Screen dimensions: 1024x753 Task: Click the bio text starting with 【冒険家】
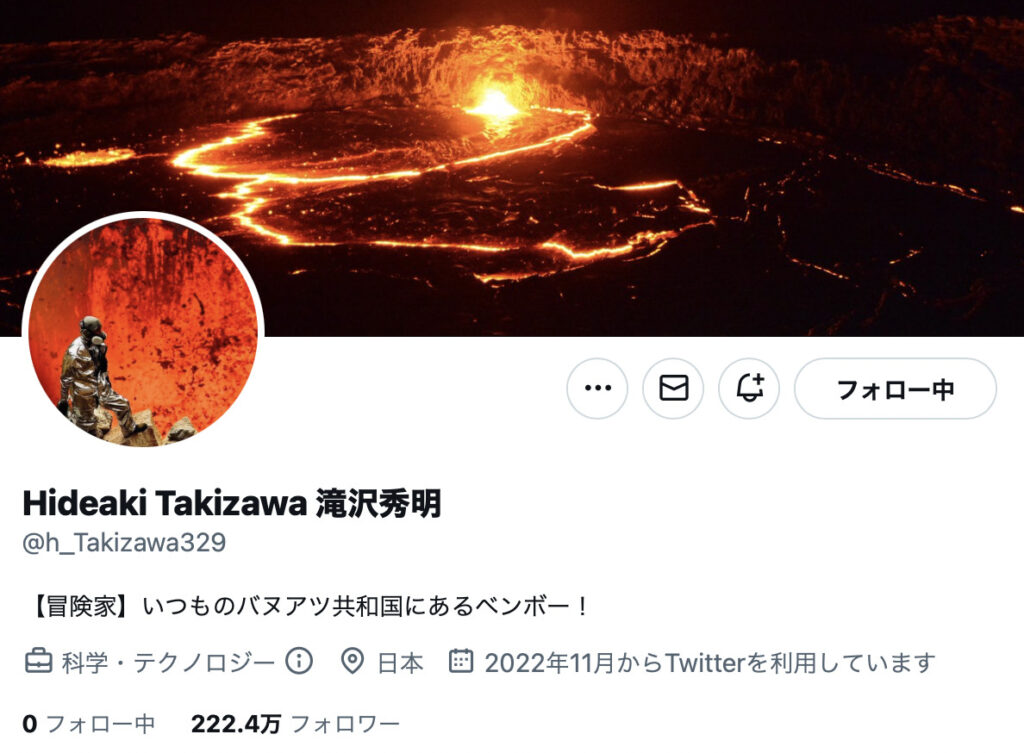(x=308, y=606)
